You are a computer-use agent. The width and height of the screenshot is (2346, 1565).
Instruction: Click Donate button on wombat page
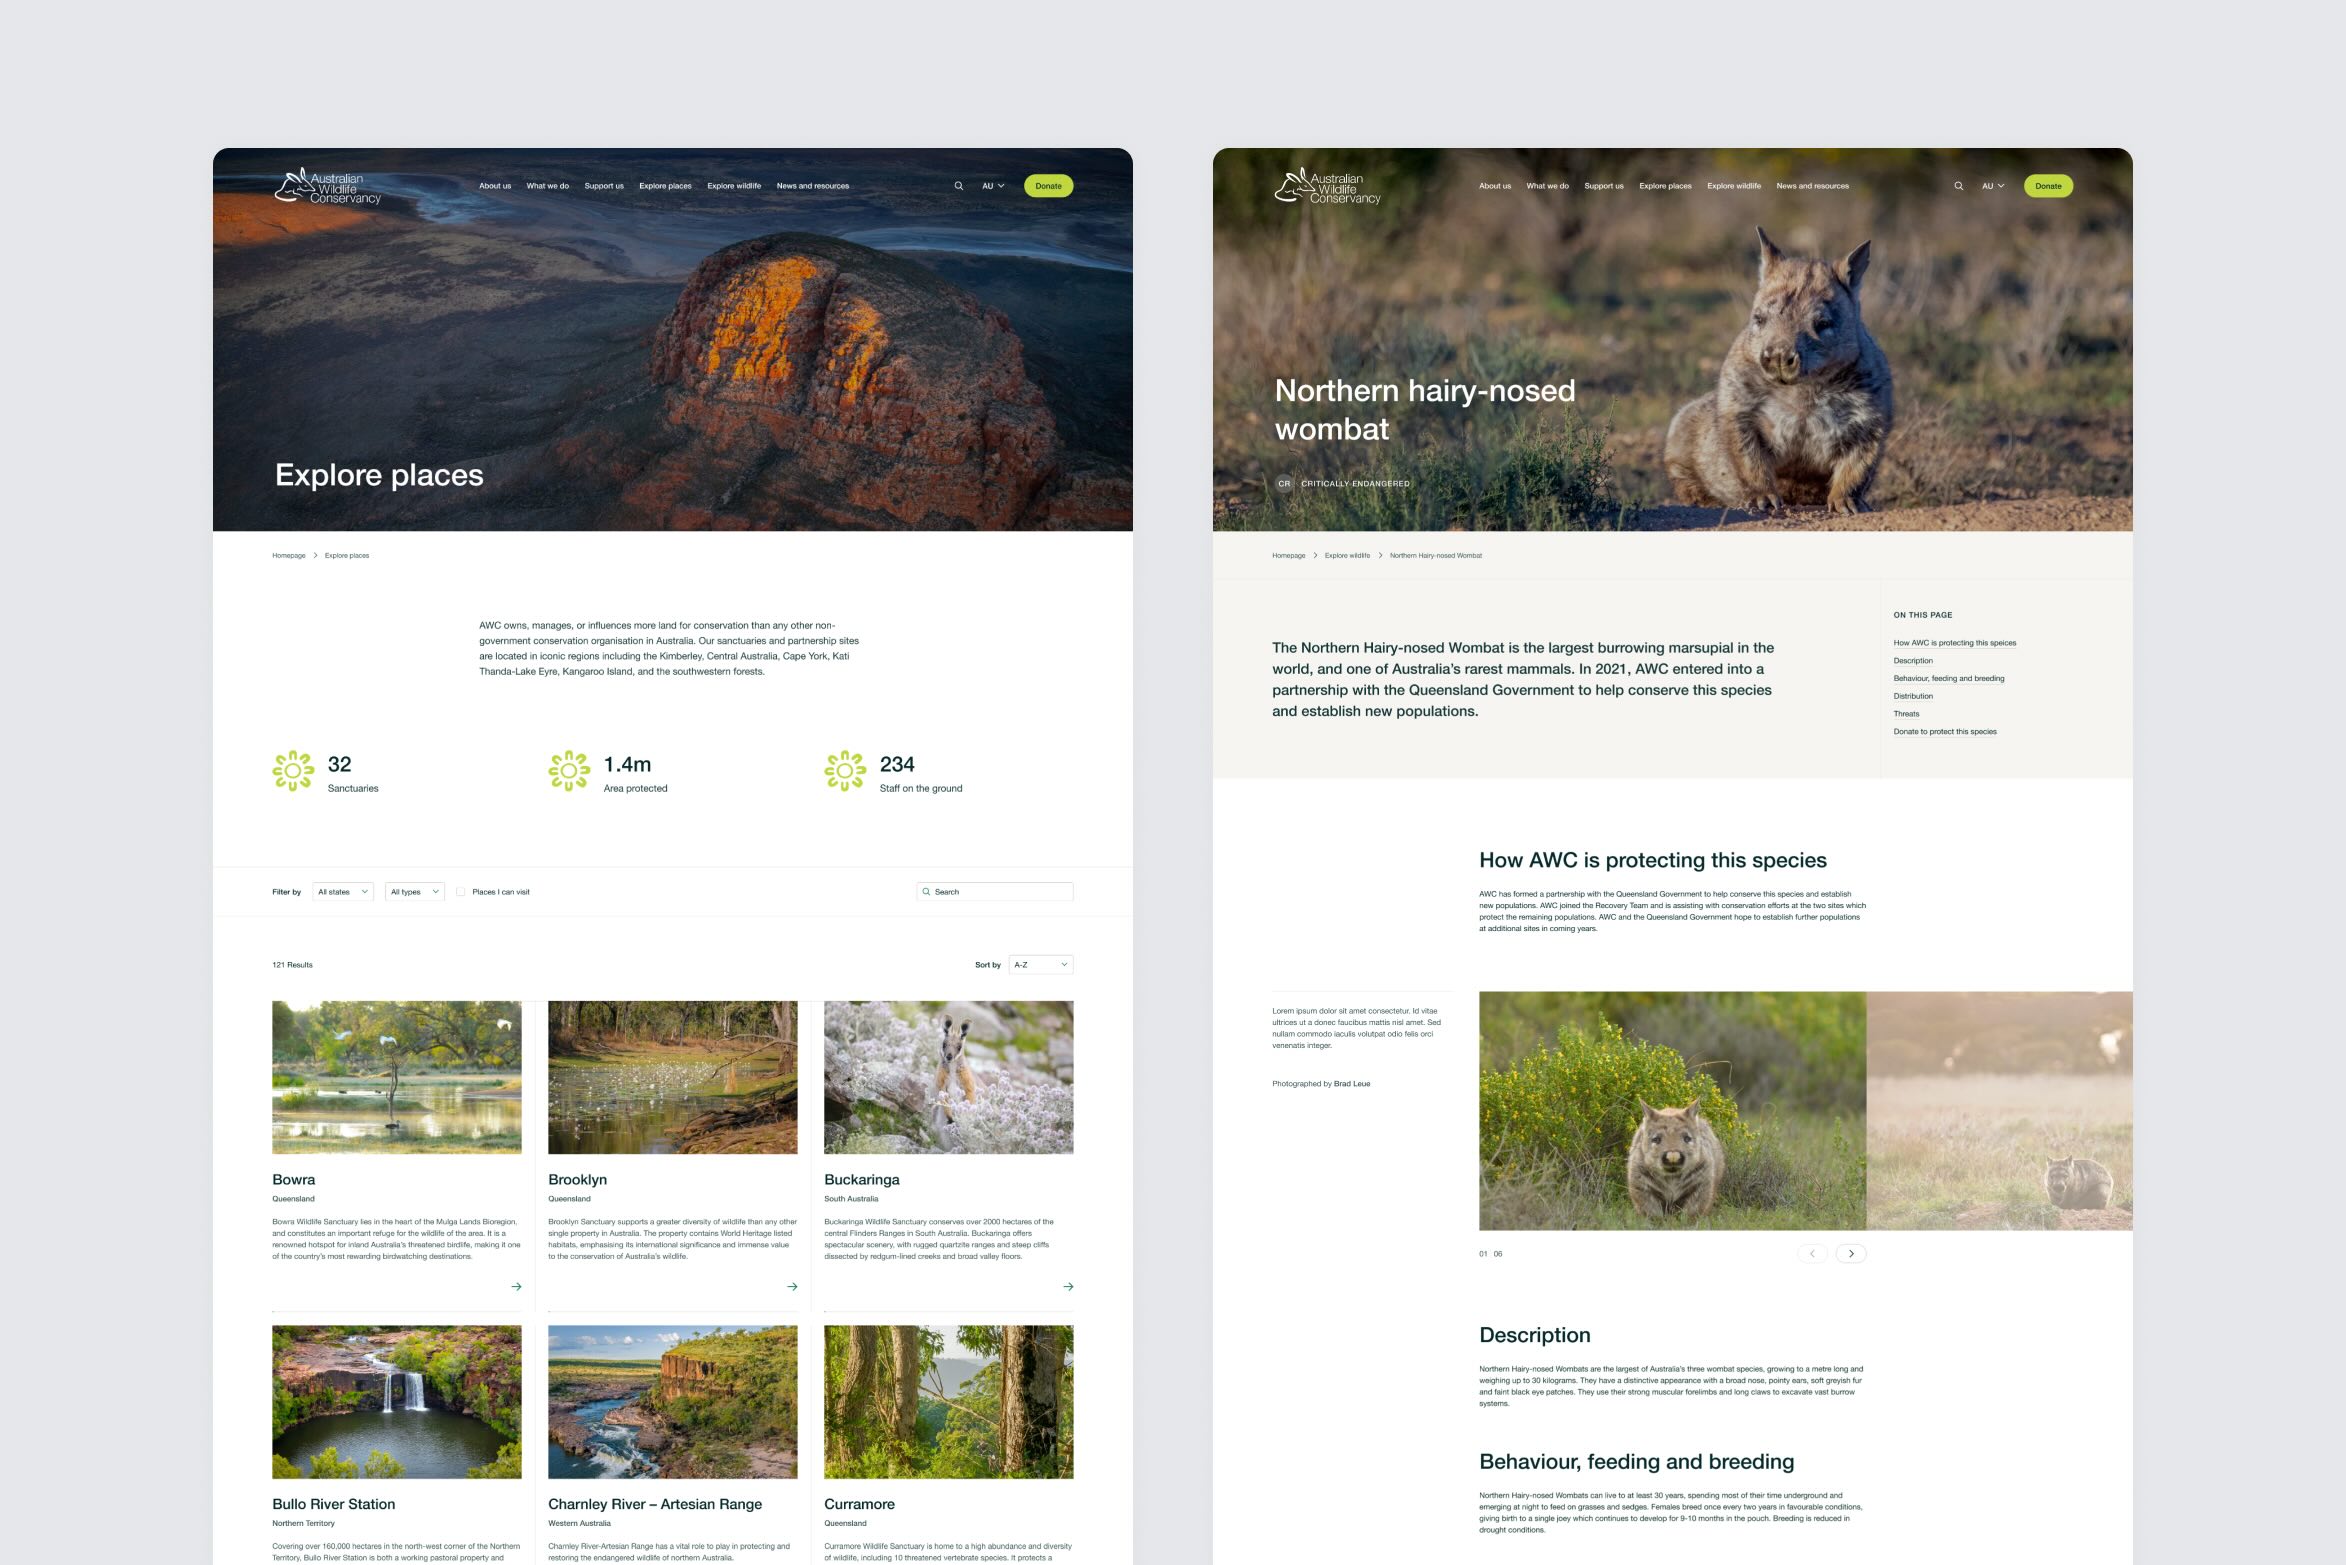click(2049, 186)
